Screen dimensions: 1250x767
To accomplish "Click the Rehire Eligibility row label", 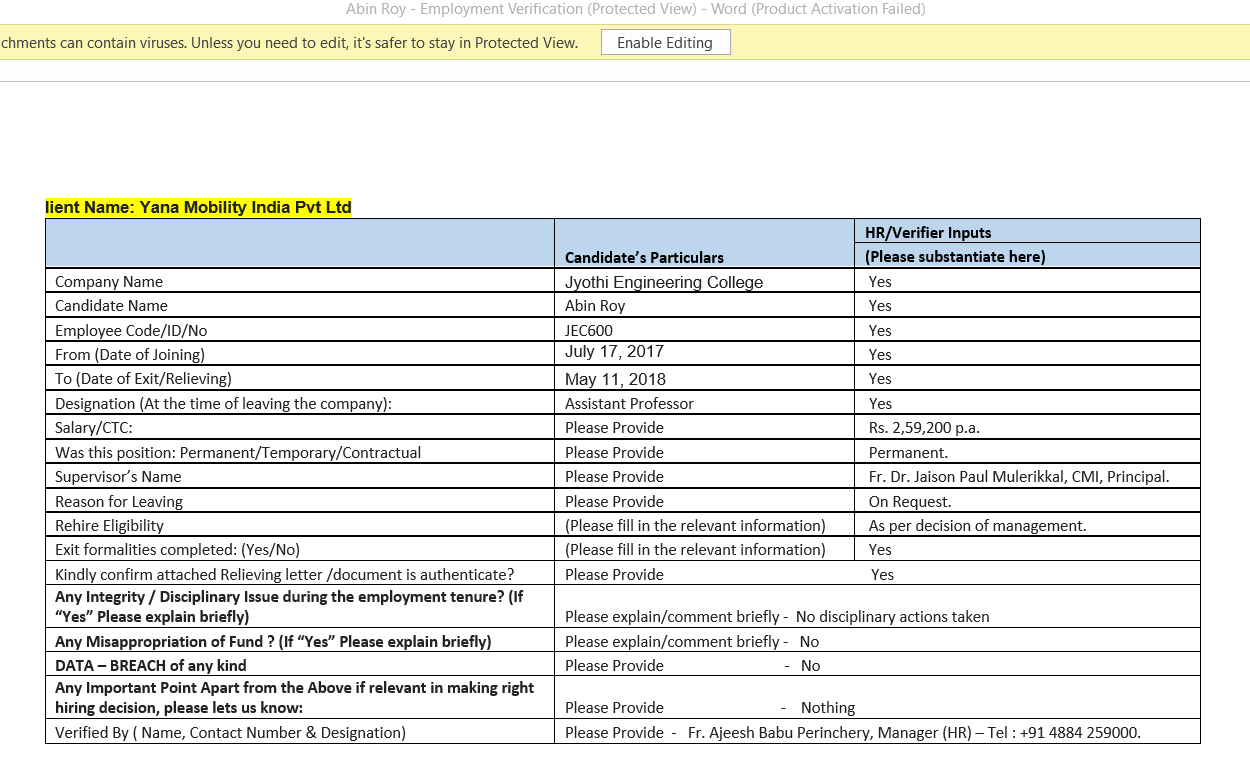I will [x=109, y=526].
